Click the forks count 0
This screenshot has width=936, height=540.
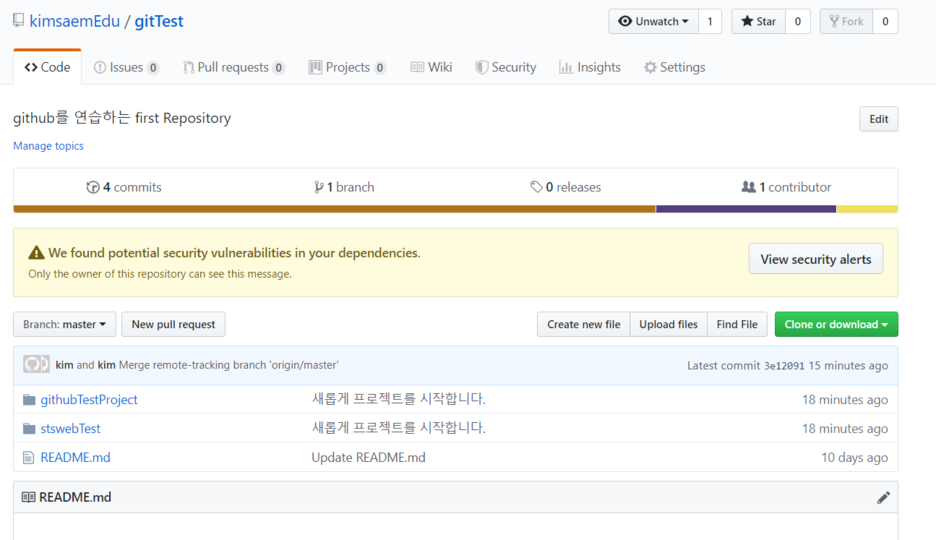tap(885, 21)
